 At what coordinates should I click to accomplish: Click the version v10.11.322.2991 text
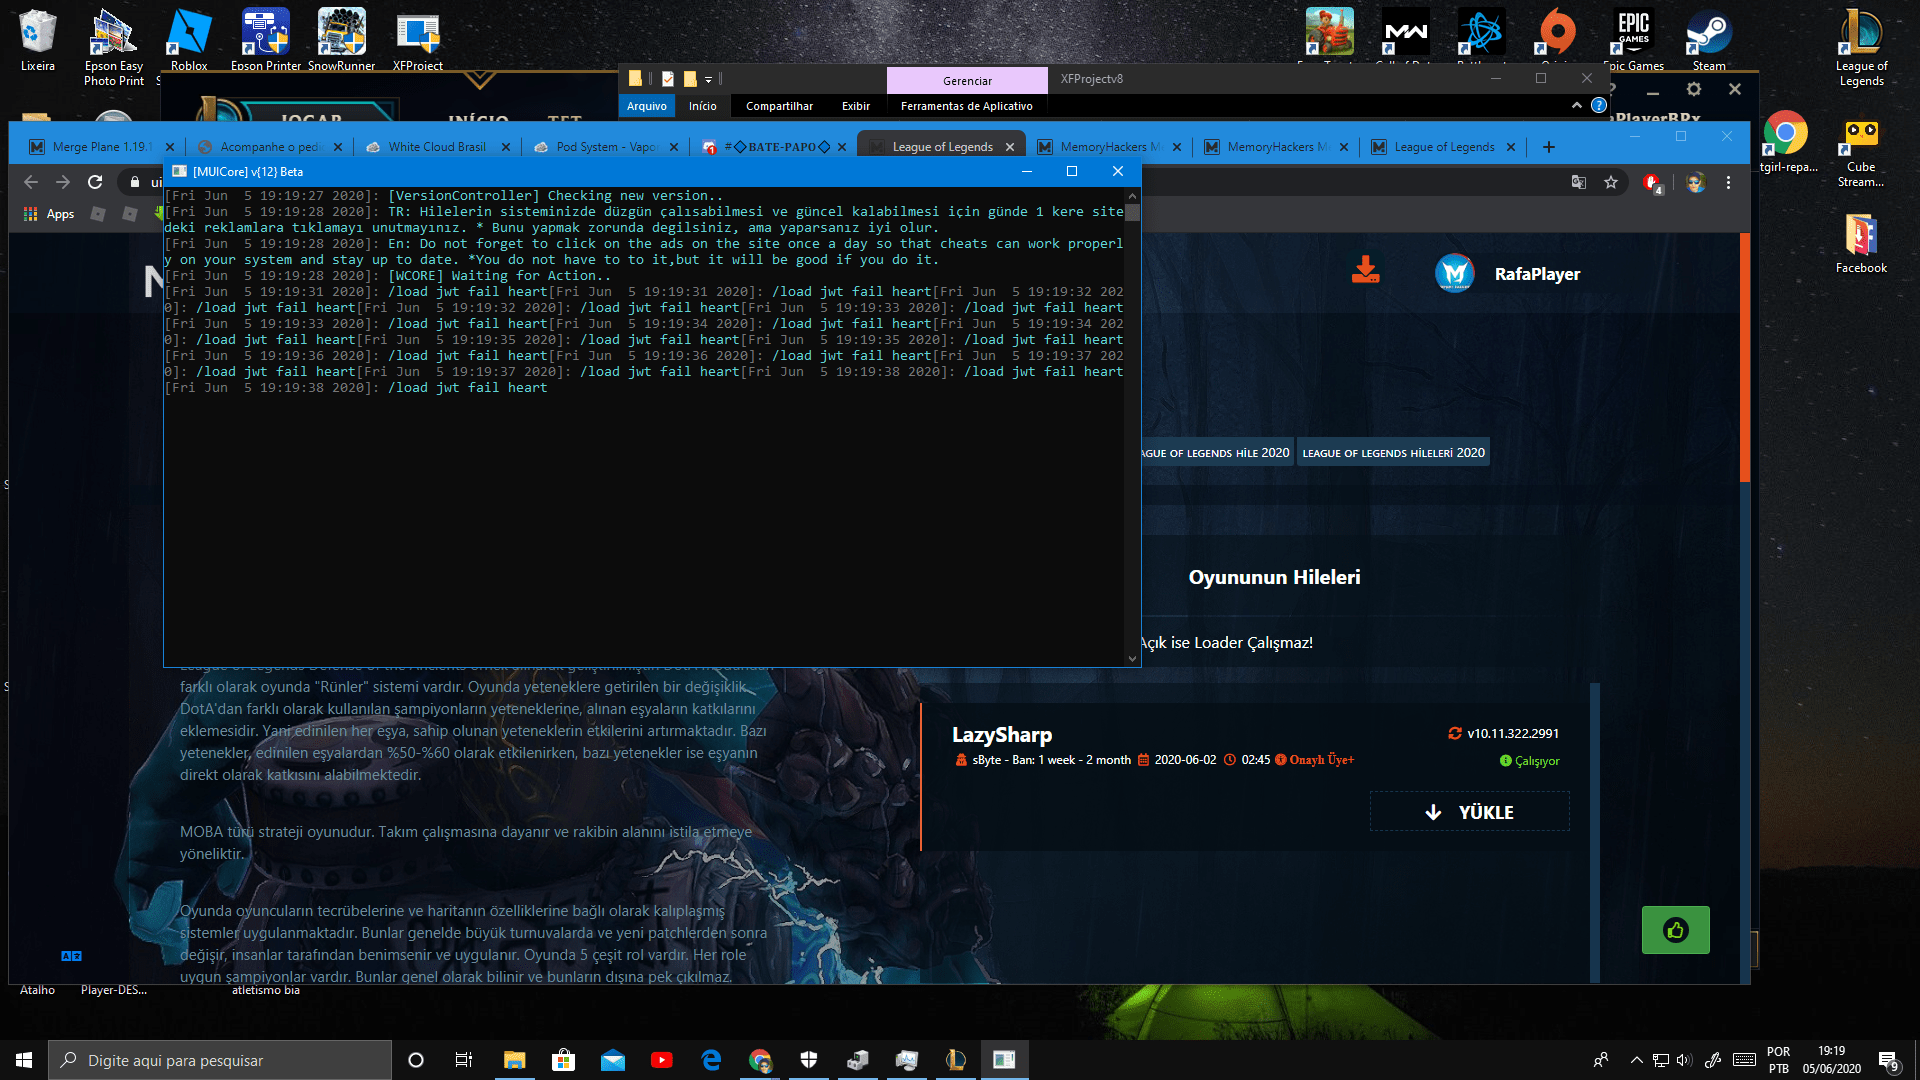click(x=1512, y=733)
